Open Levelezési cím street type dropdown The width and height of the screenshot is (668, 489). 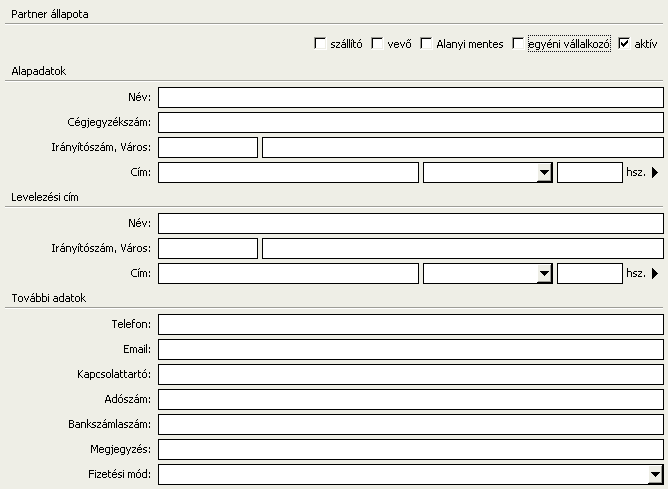(x=544, y=273)
